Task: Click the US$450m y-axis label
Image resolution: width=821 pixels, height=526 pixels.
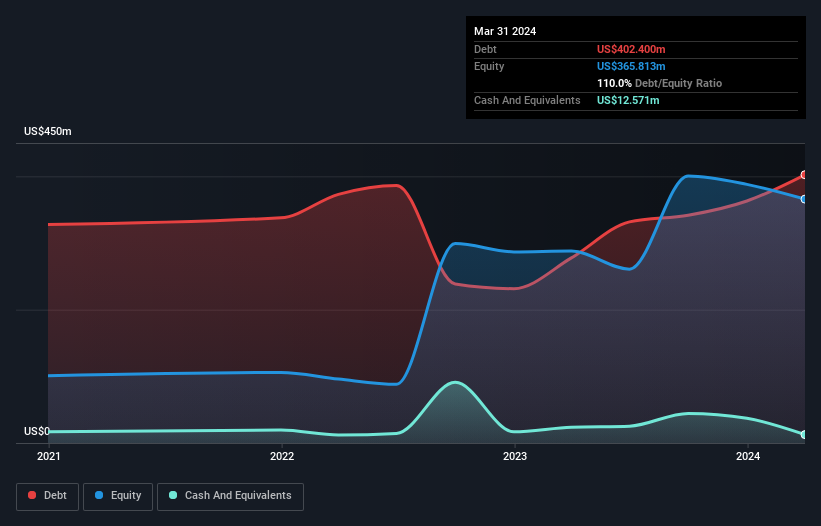Action: tap(48, 131)
